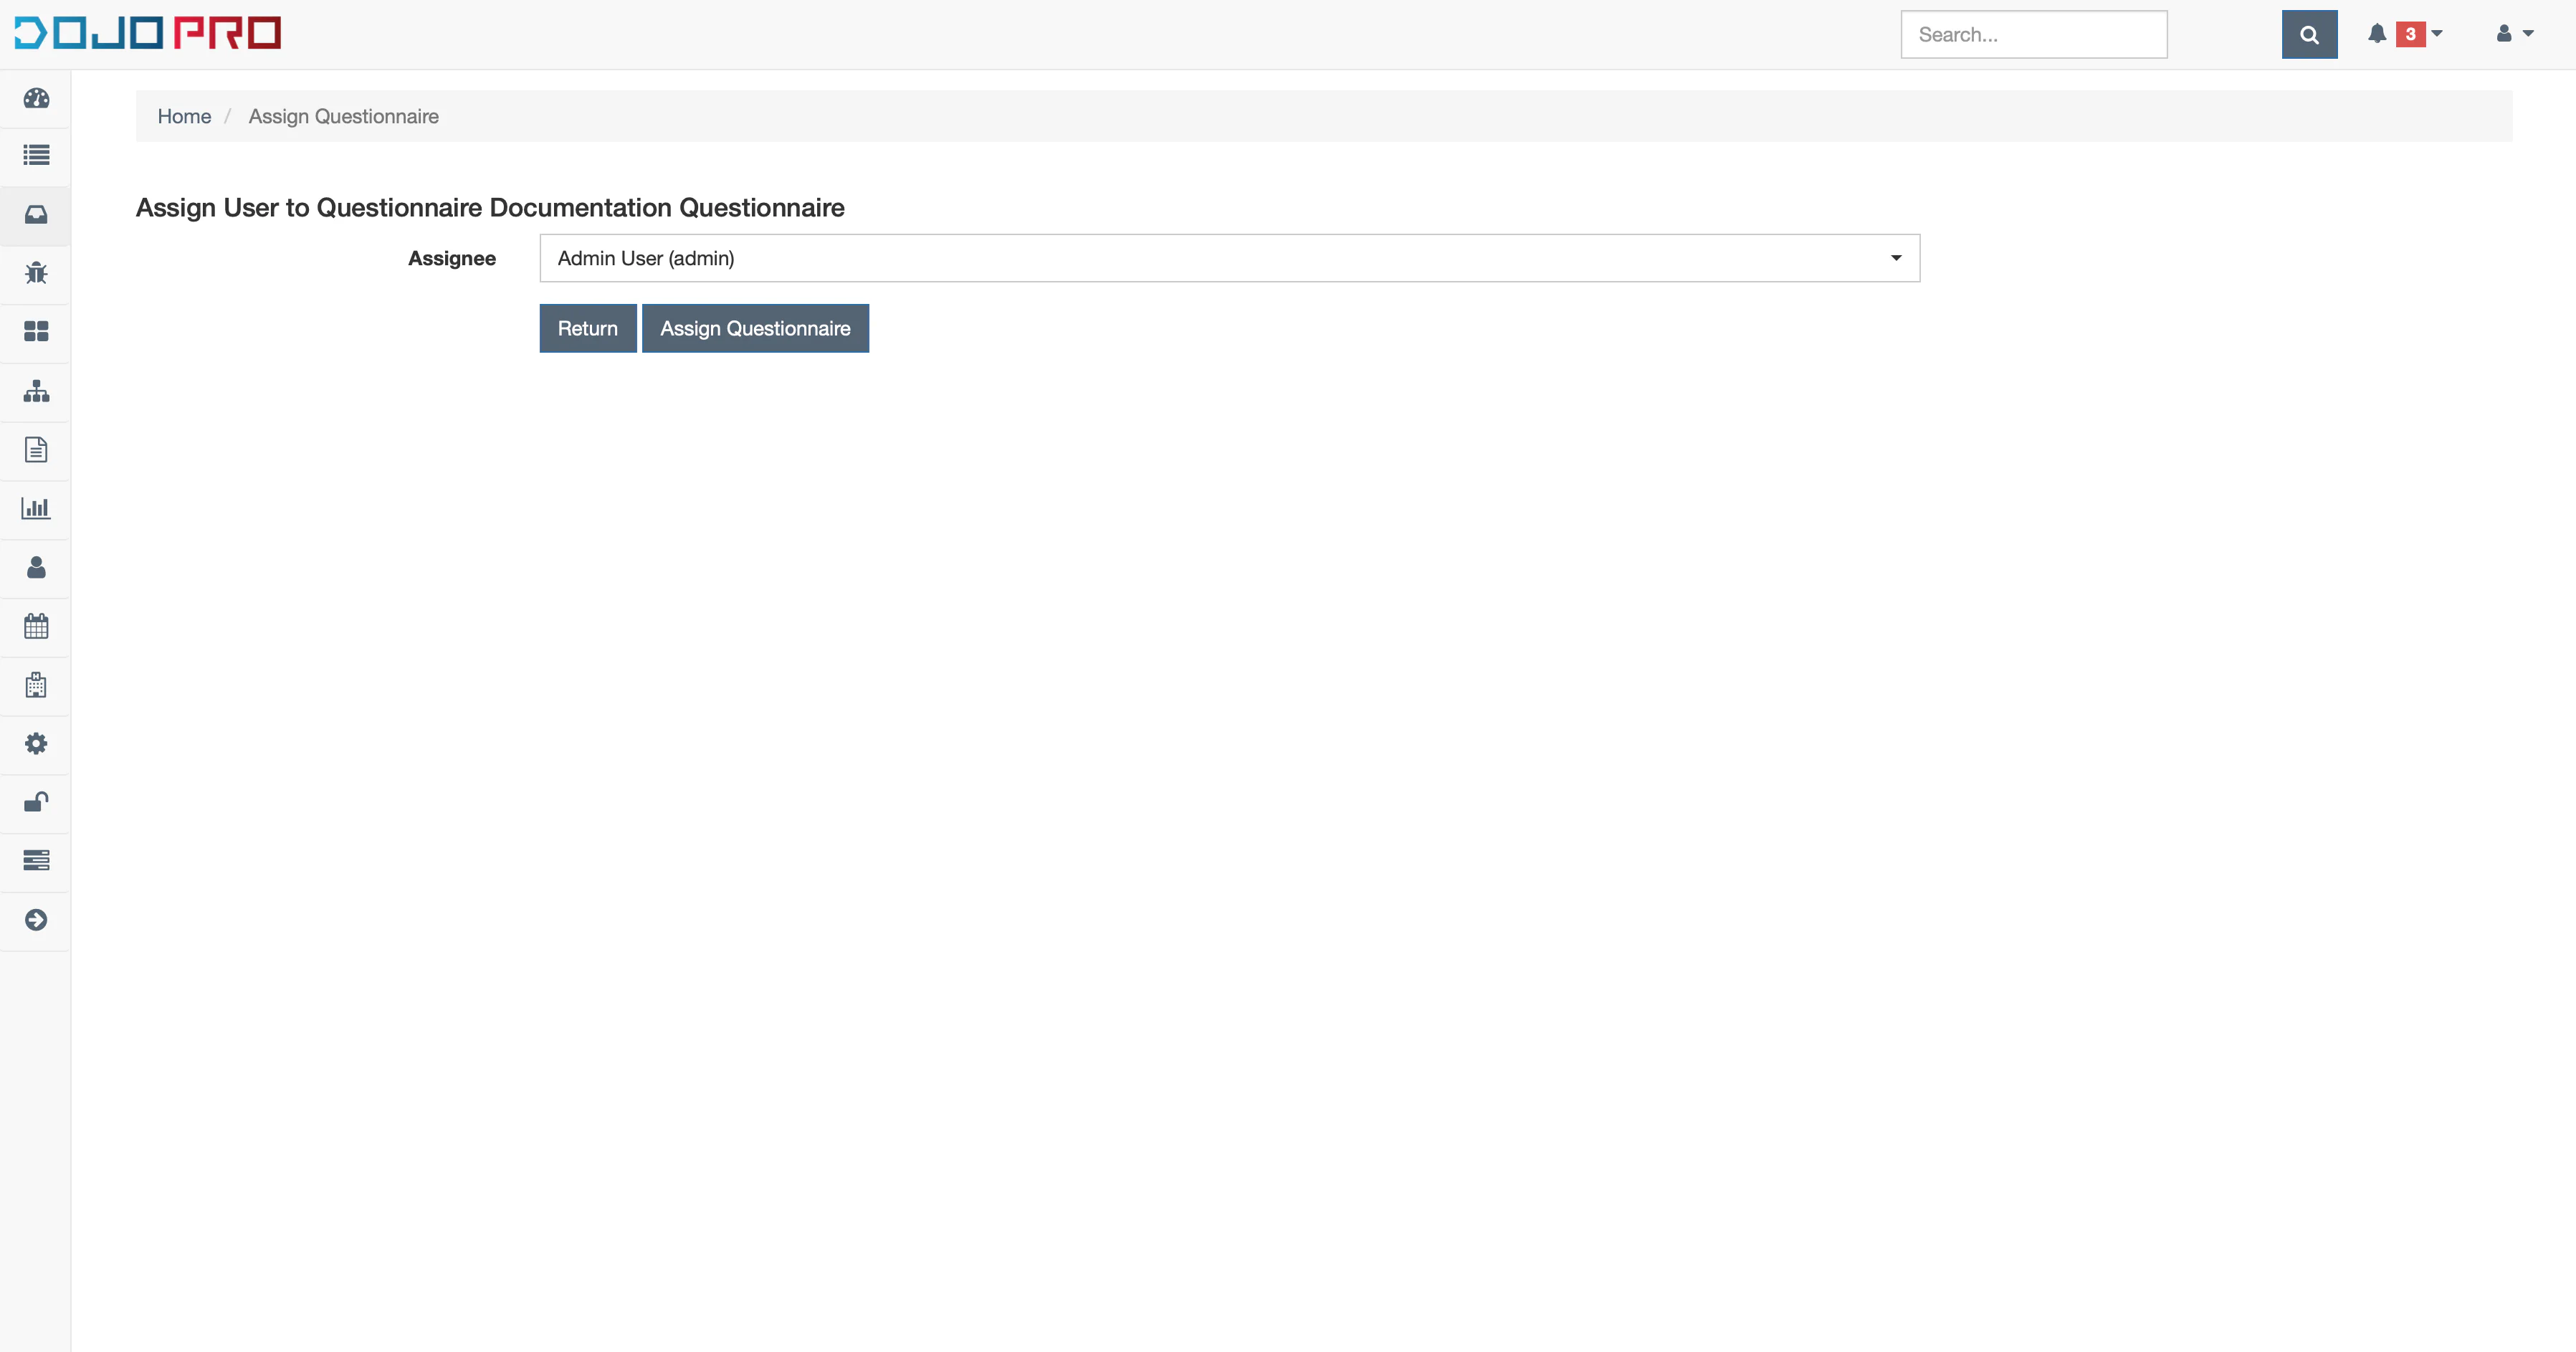Click inside the Search field
Viewport: 2576px width, 1352px height.
pyautogui.click(x=2034, y=33)
